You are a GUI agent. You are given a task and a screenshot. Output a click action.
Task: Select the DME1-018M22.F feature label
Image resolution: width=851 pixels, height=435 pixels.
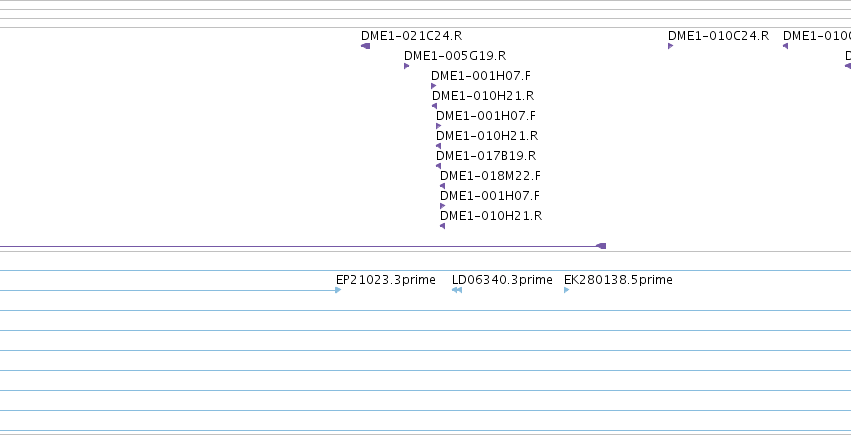490,176
